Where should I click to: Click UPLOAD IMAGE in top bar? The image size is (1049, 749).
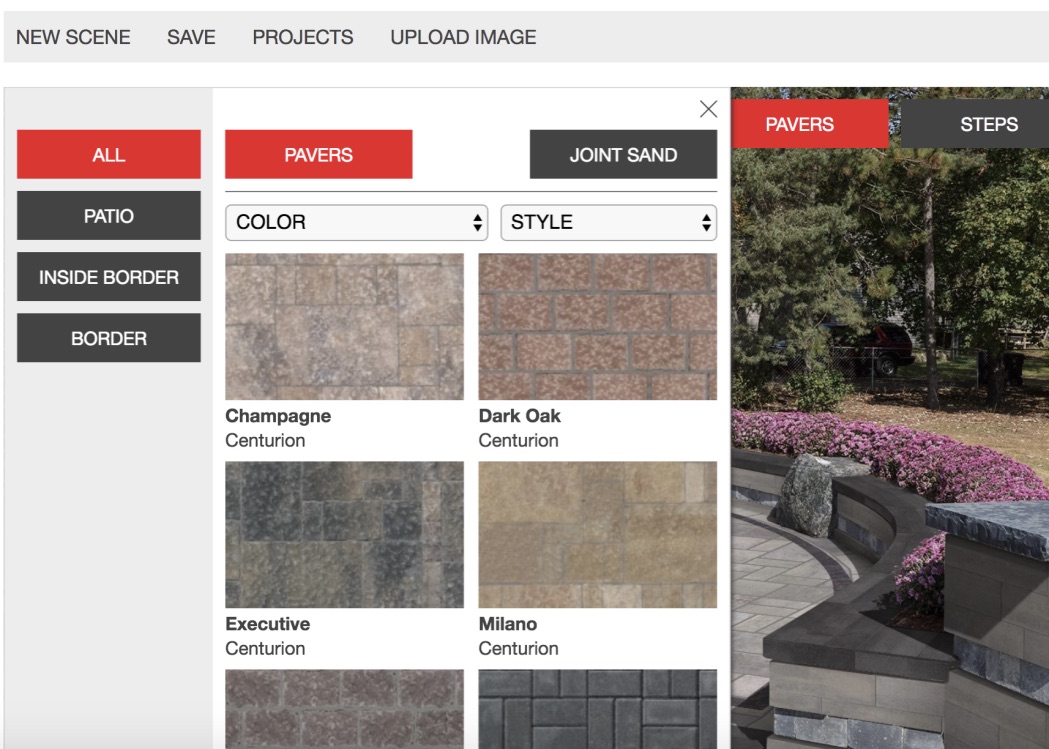[x=463, y=37]
